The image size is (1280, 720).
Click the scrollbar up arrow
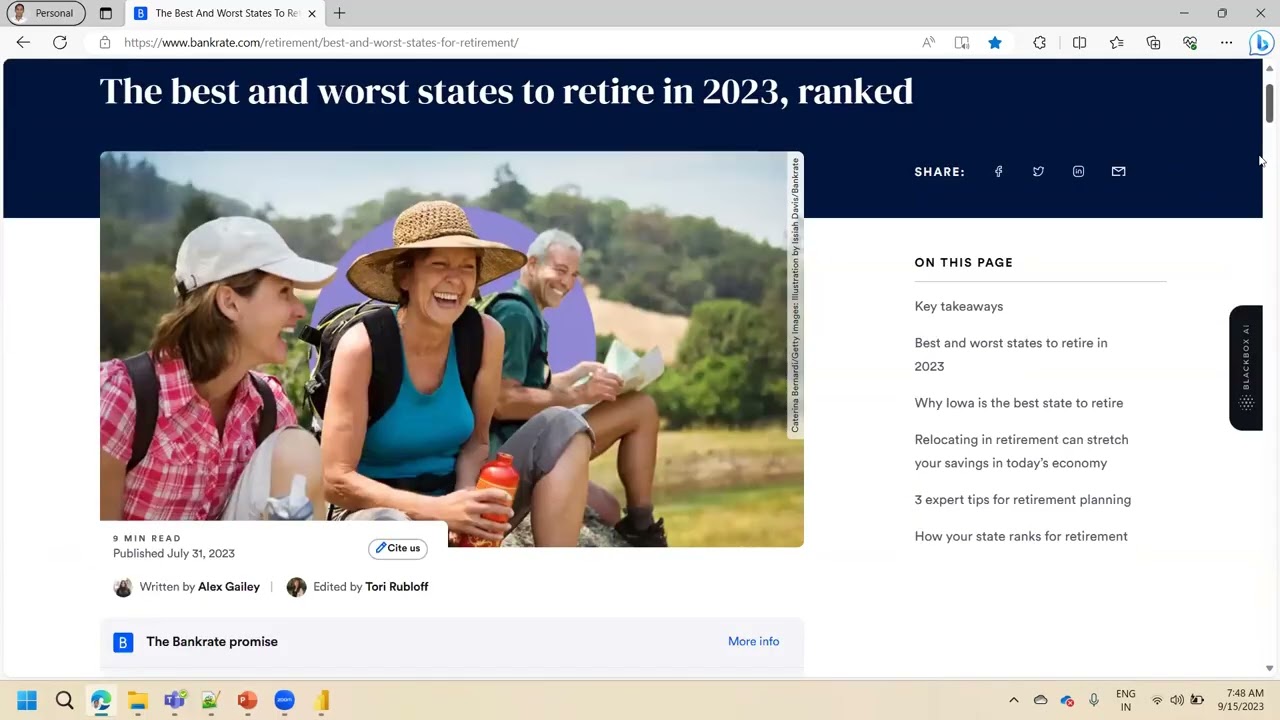1270,68
